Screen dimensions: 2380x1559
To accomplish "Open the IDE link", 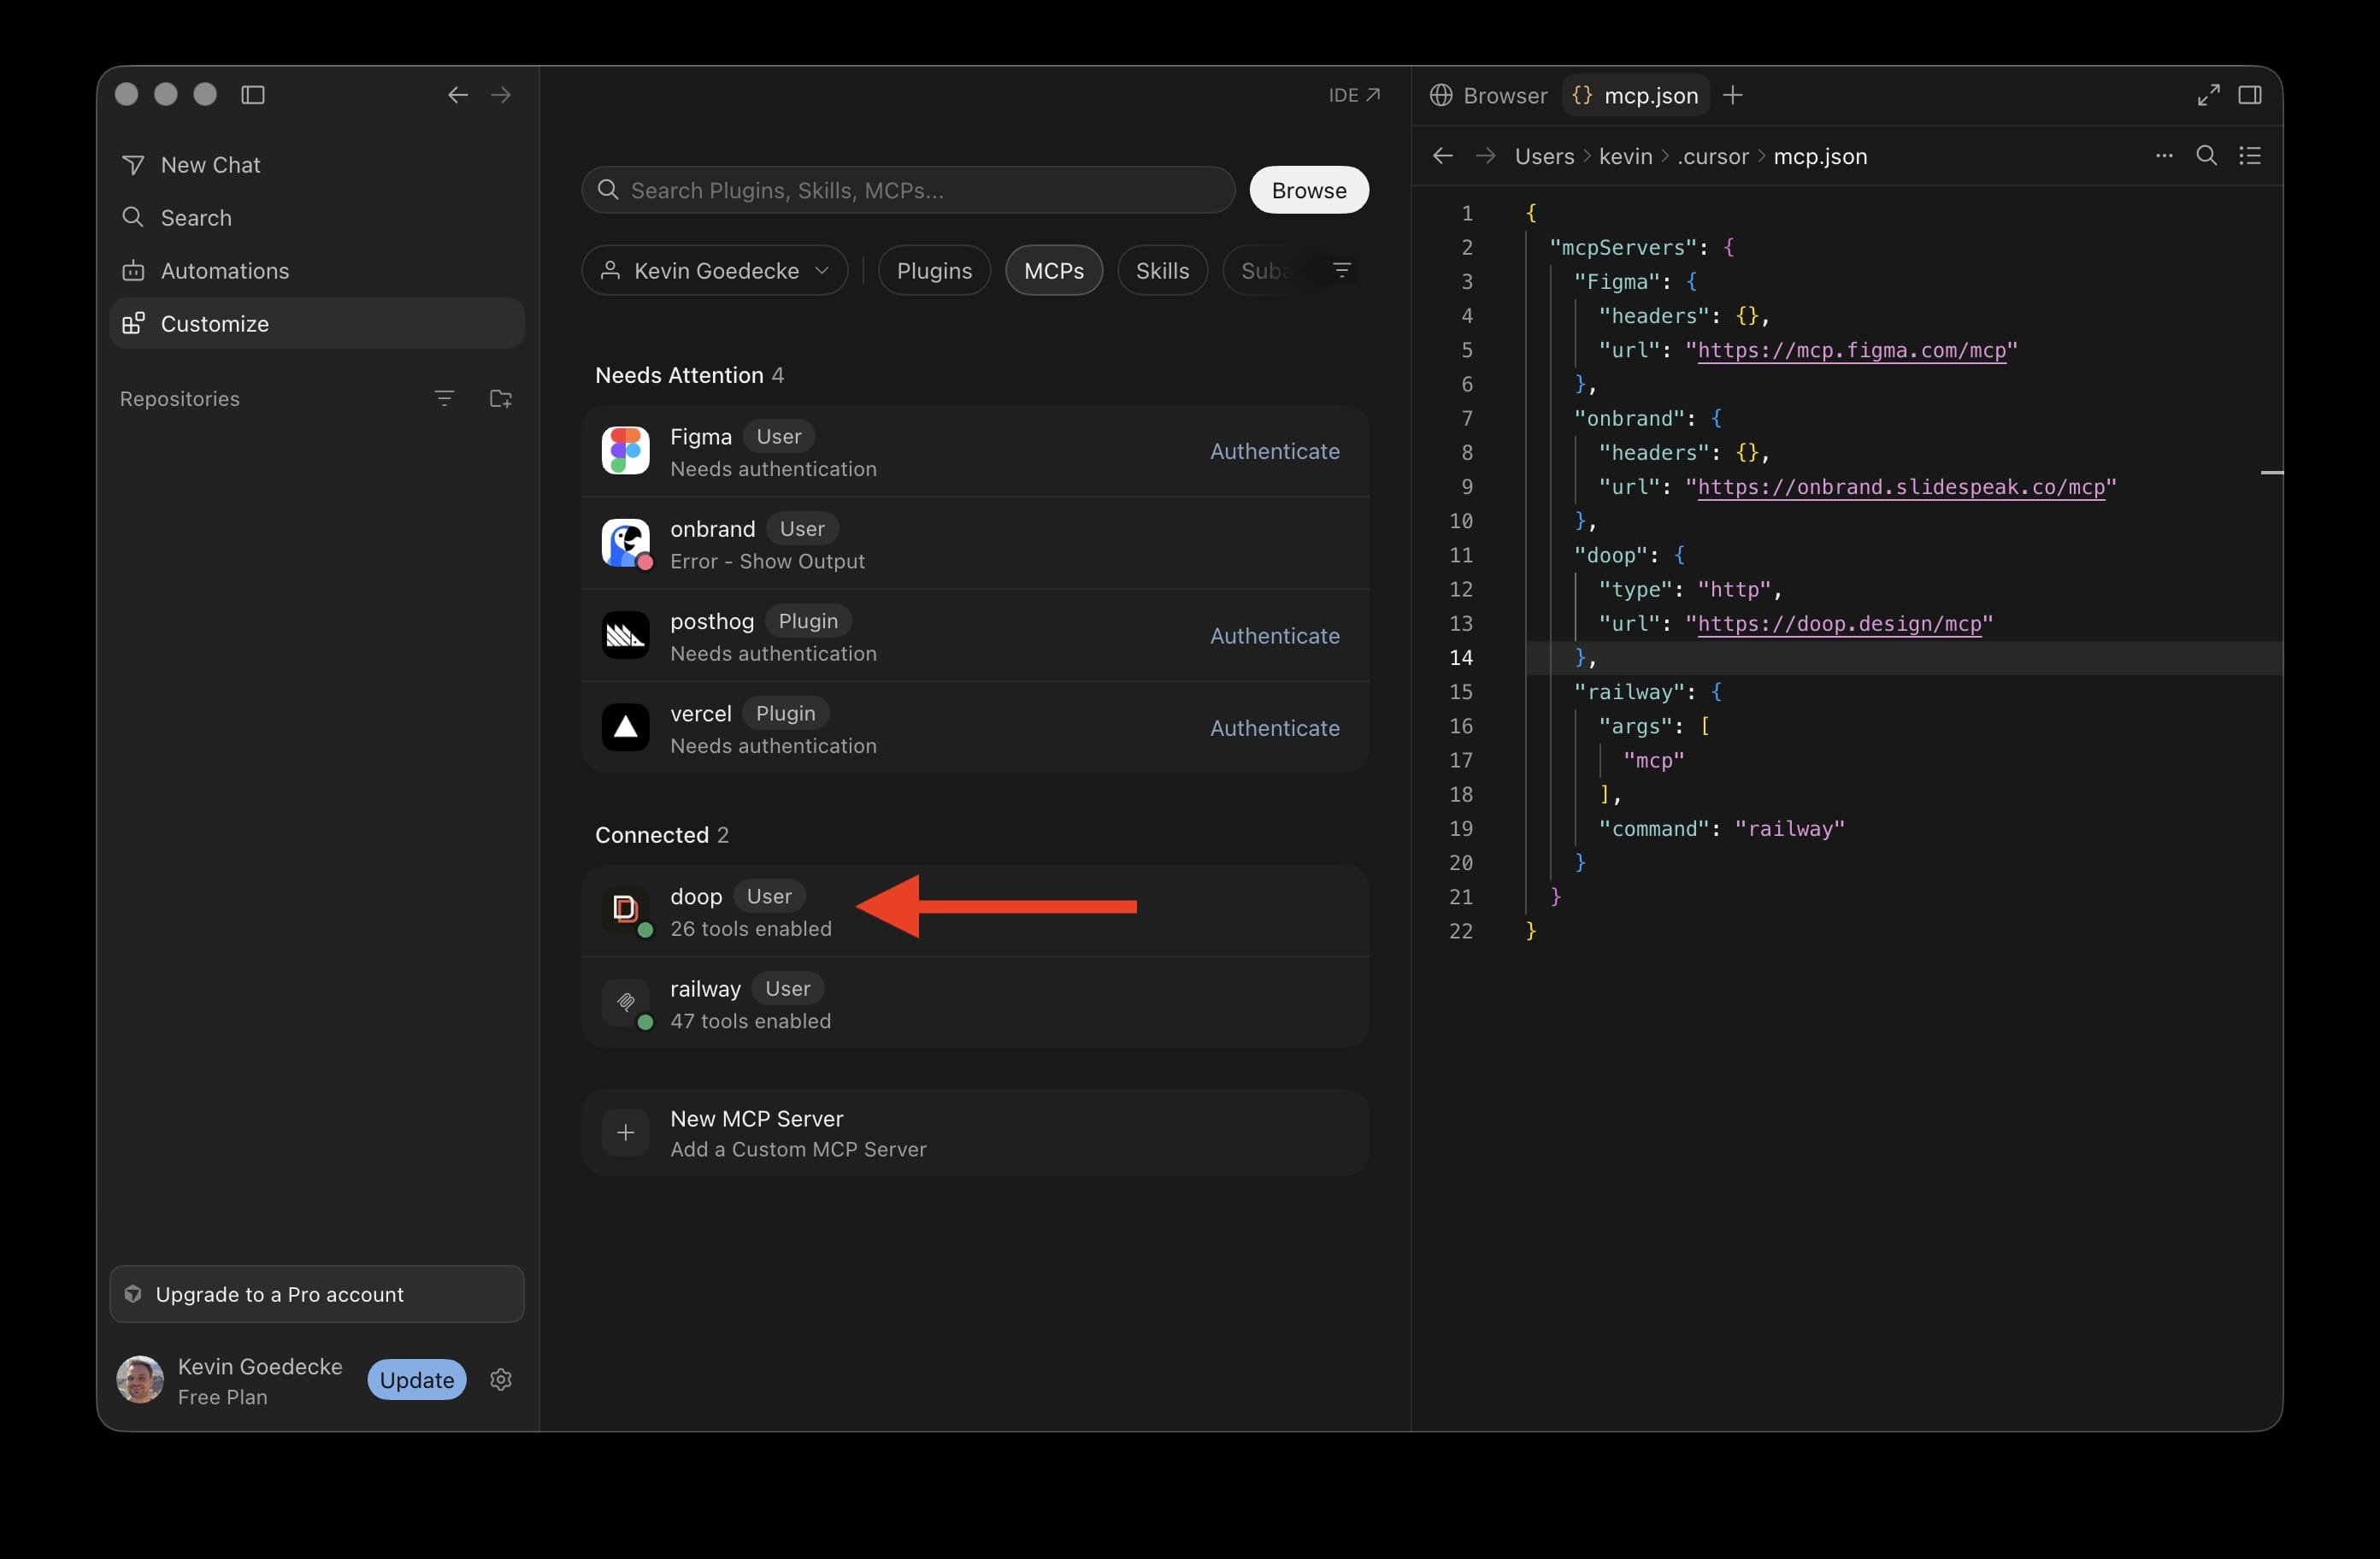I will pyautogui.click(x=1354, y=95).
